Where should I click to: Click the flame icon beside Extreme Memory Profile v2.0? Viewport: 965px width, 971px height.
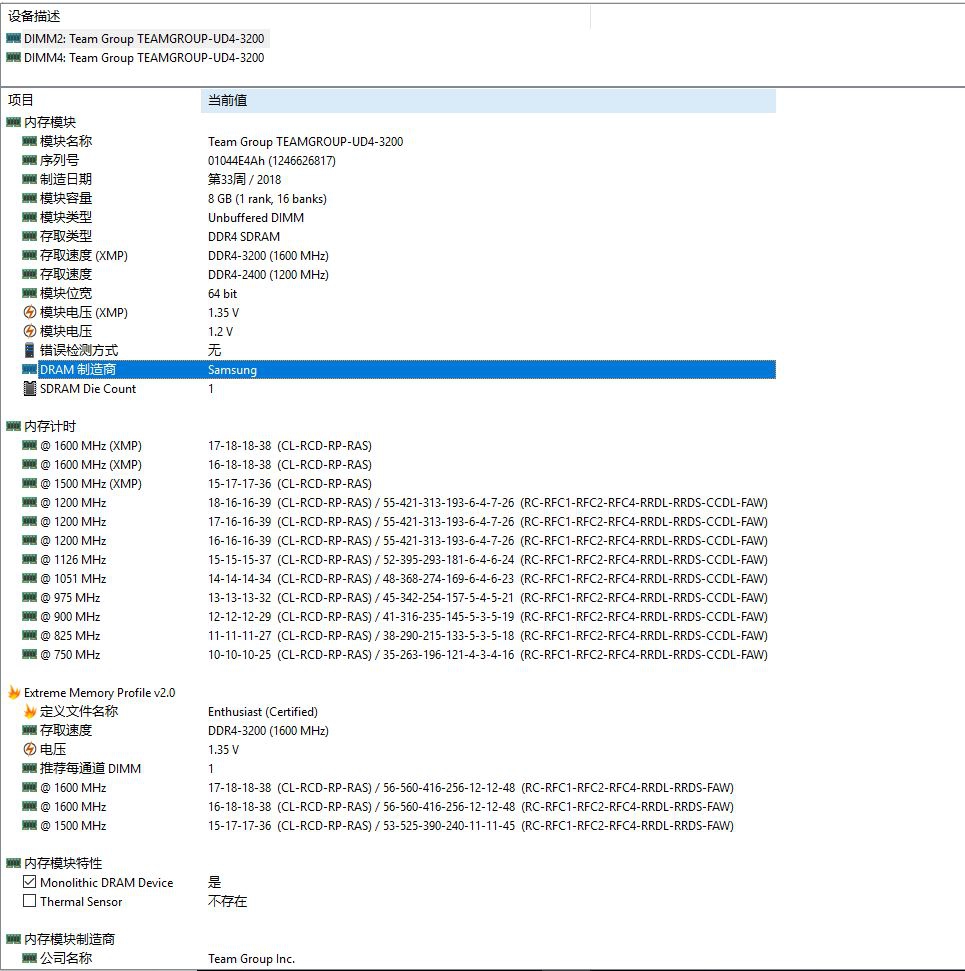(x=14, y=692)
